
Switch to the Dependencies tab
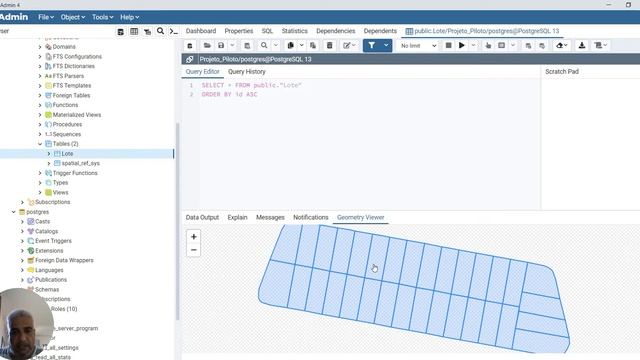[x=336, y=31]
